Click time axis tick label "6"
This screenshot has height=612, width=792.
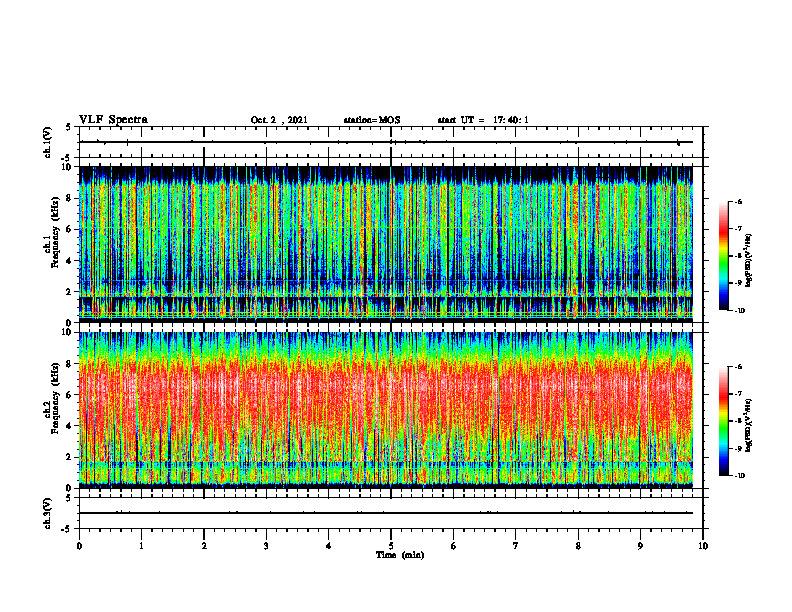[454, 546]
